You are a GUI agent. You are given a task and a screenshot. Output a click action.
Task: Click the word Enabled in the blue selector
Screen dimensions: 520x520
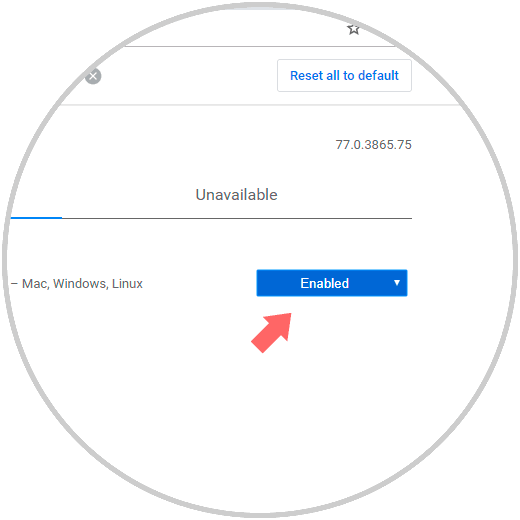[x=325, y=283]
